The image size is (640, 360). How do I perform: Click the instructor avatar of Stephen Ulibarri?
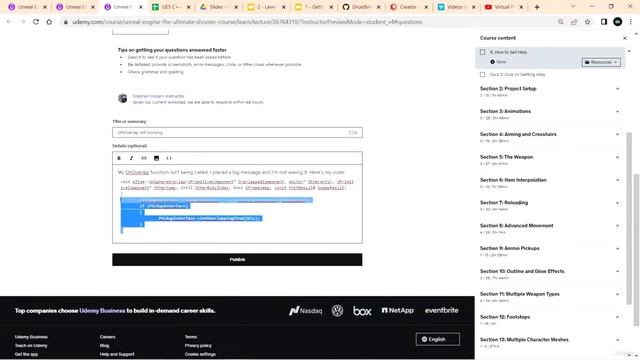[x=122, y=98]
